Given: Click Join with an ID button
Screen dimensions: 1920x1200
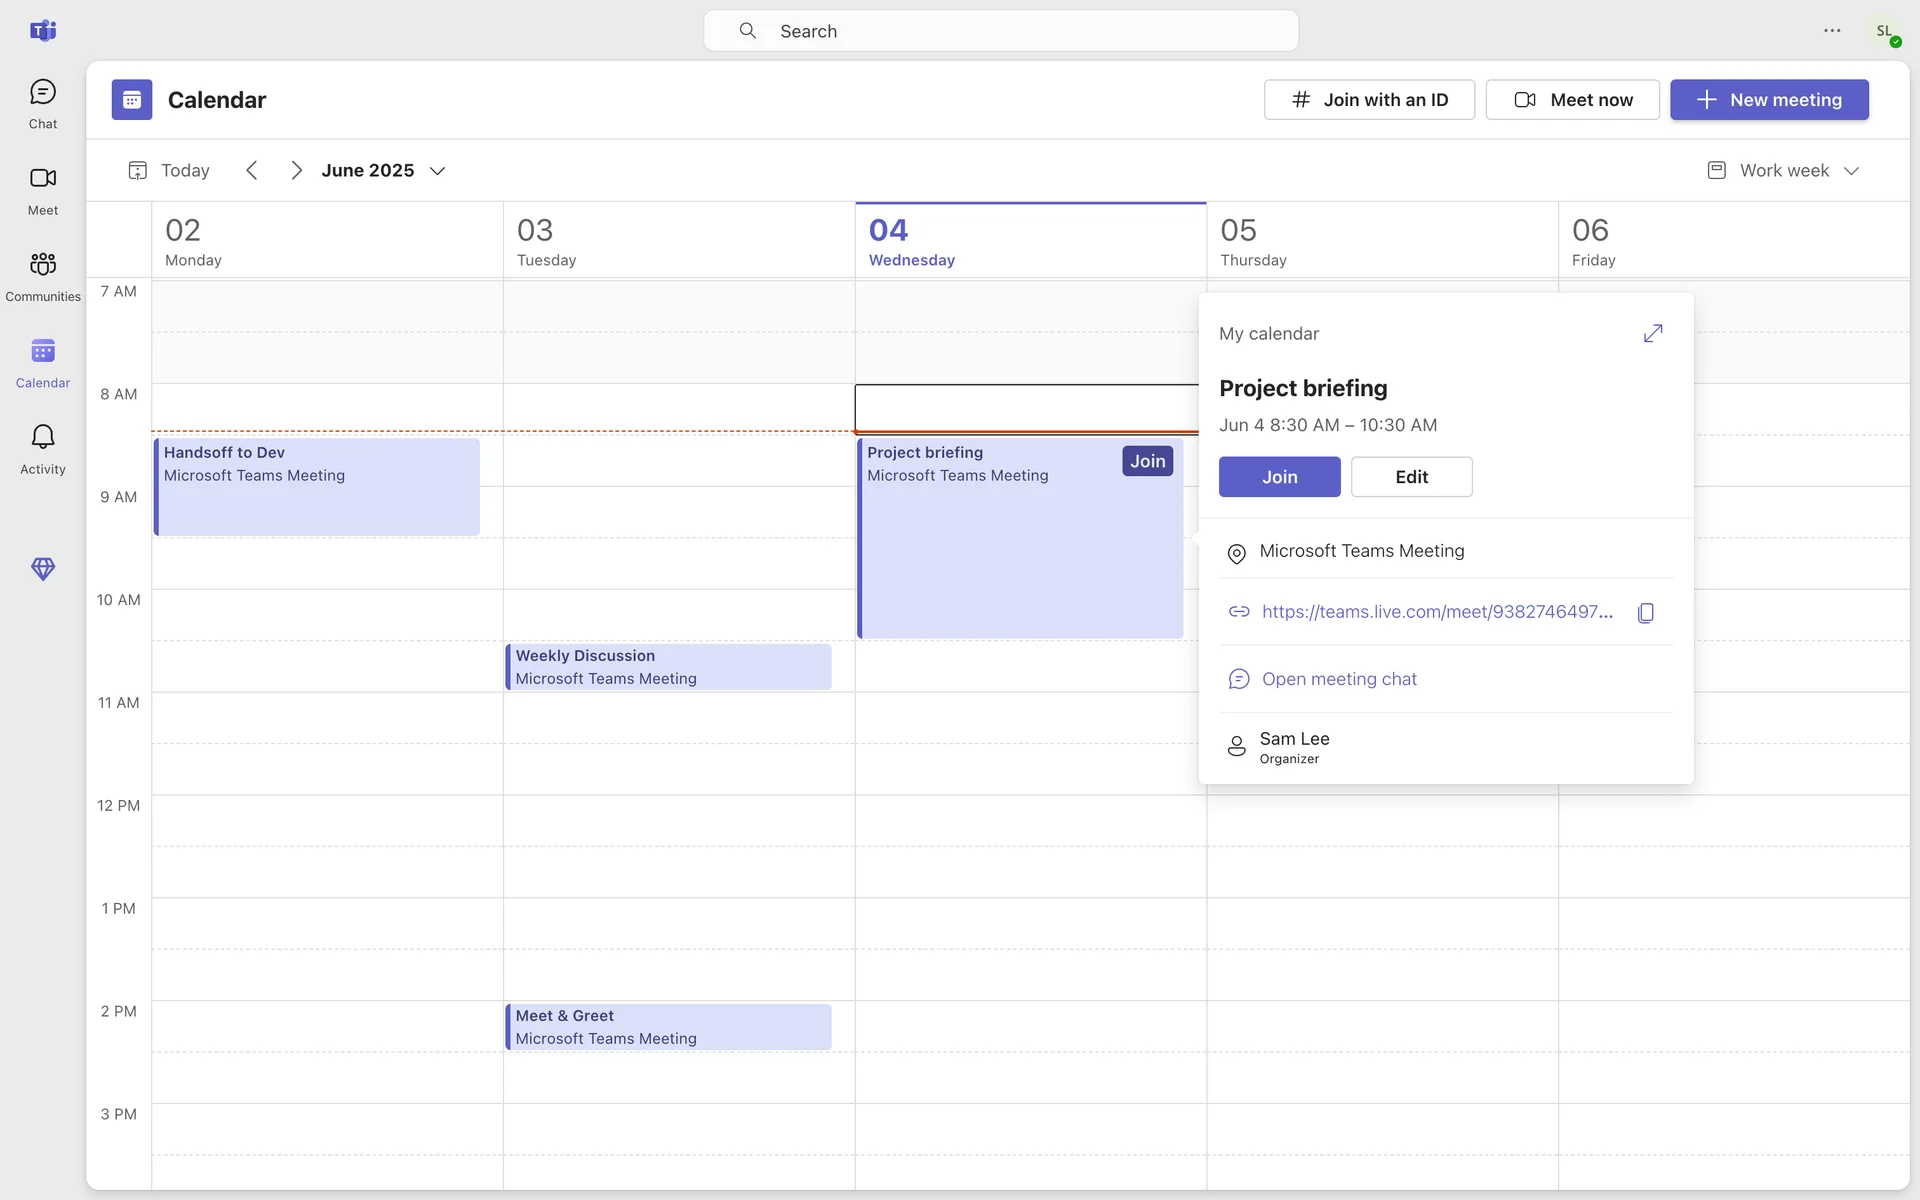Looking at the screenshot, I should pyautogui.click(x=1368, y=100).
